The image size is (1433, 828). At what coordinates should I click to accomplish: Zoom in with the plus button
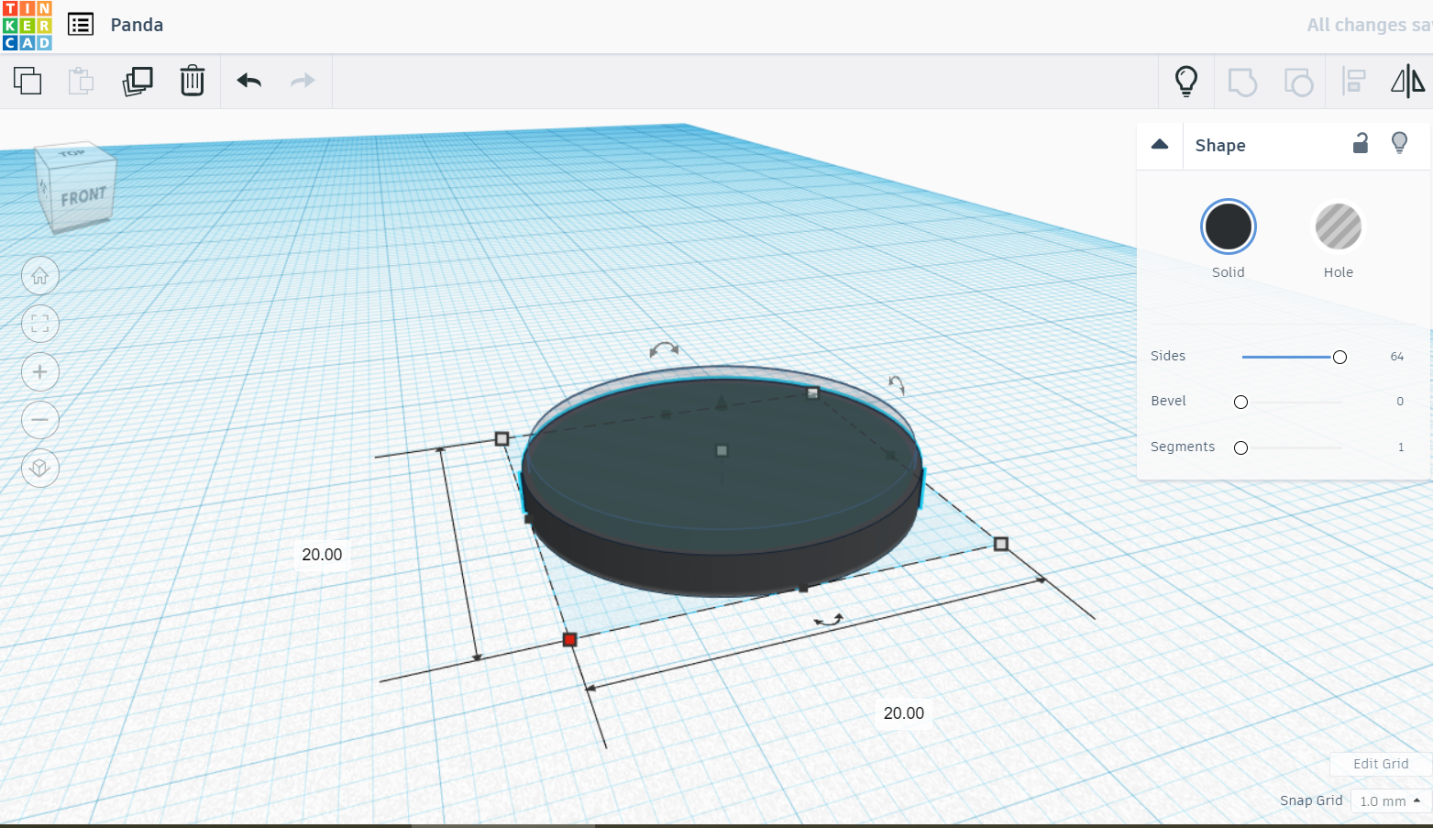tap(40, 372)
